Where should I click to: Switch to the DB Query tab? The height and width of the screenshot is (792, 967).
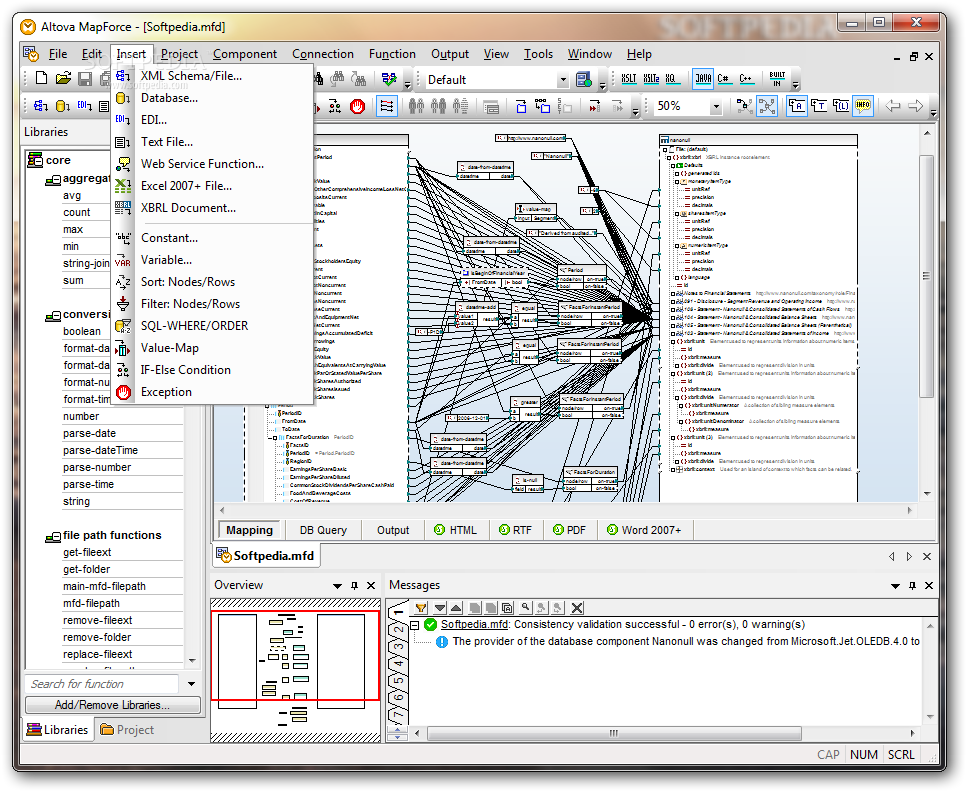tap(323, 530)
